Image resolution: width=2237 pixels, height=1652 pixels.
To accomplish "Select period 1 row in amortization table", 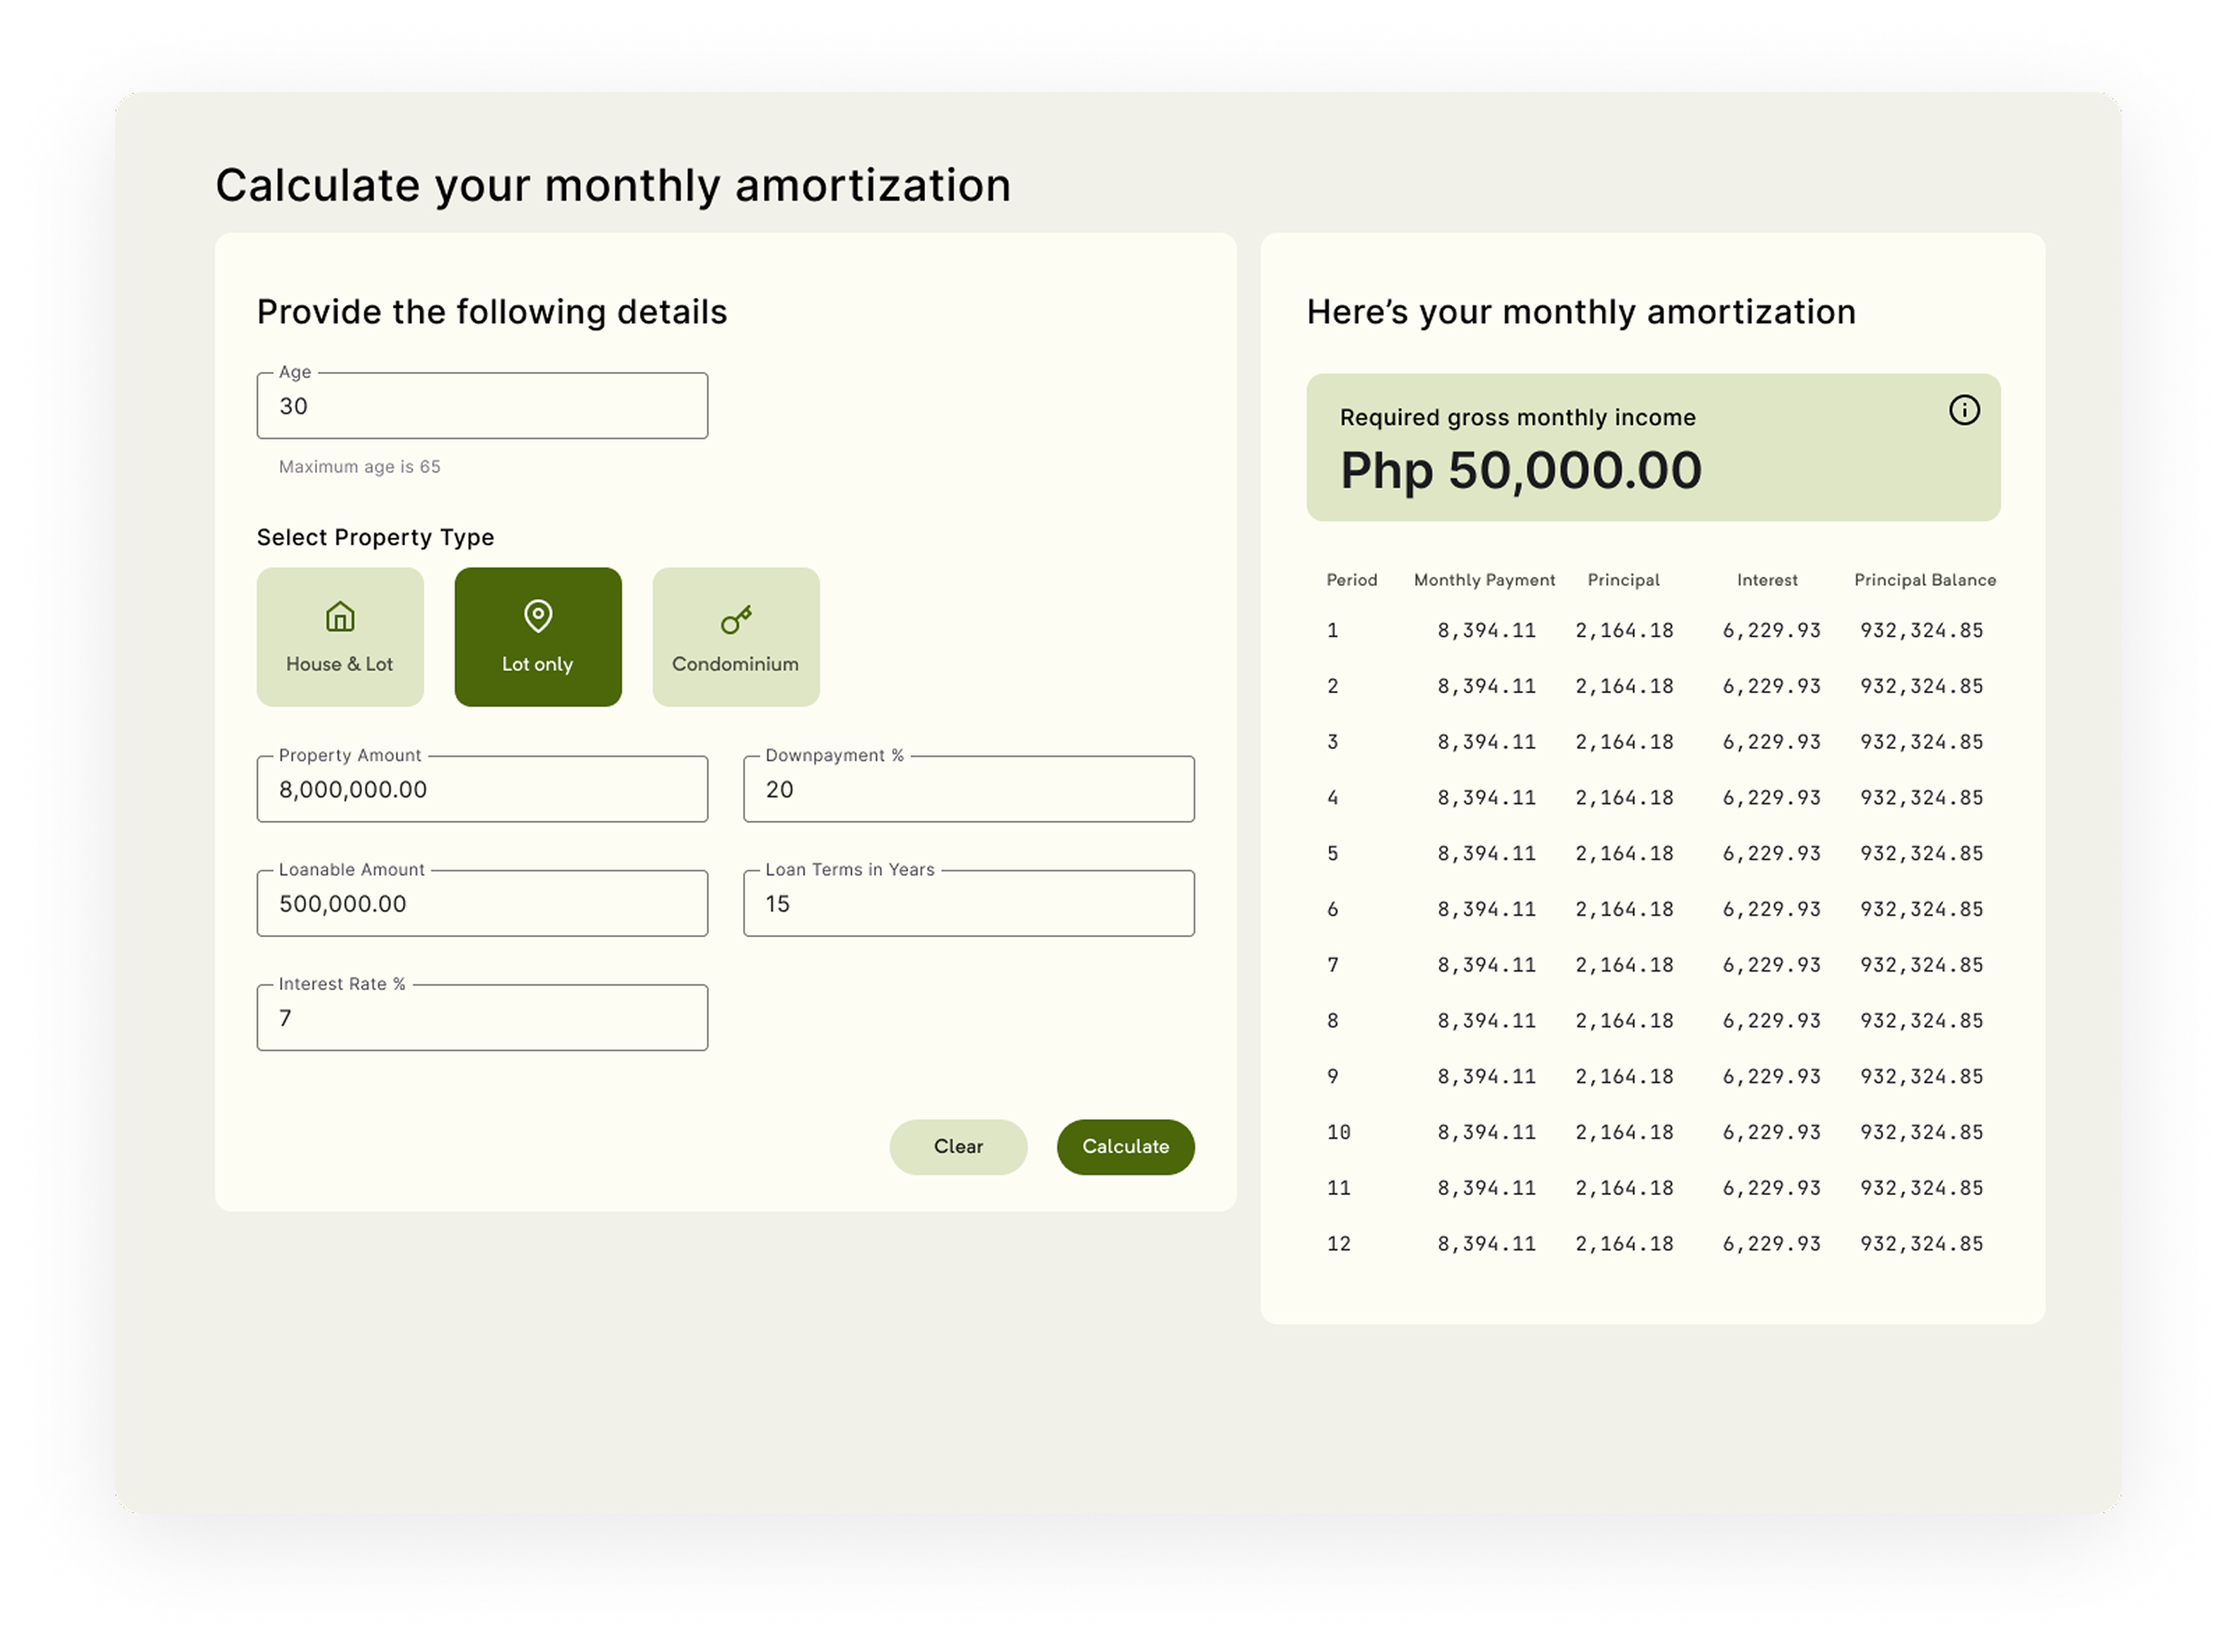I will pyautogui.click(x=1654, y=631).
